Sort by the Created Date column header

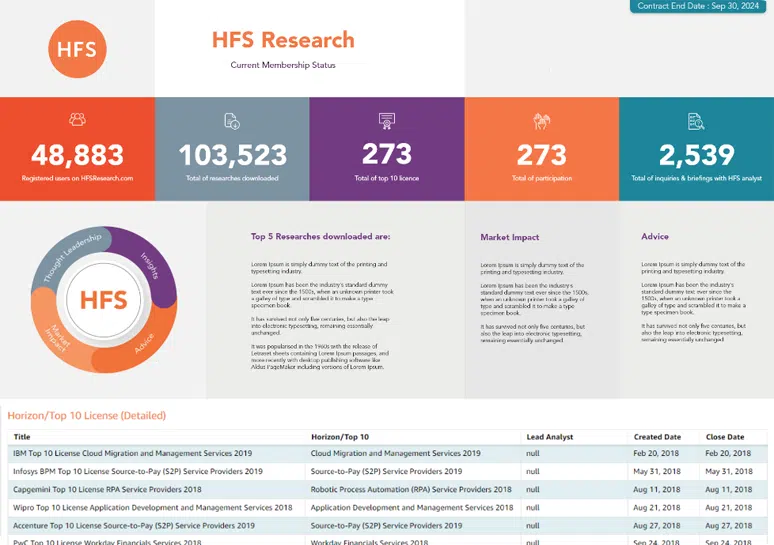[657, 437]
